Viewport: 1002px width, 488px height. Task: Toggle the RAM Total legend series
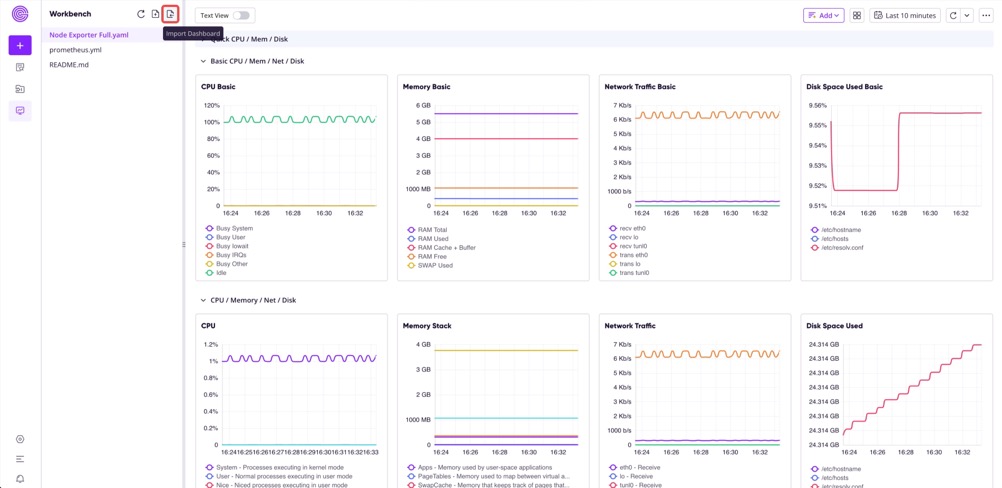432,230
